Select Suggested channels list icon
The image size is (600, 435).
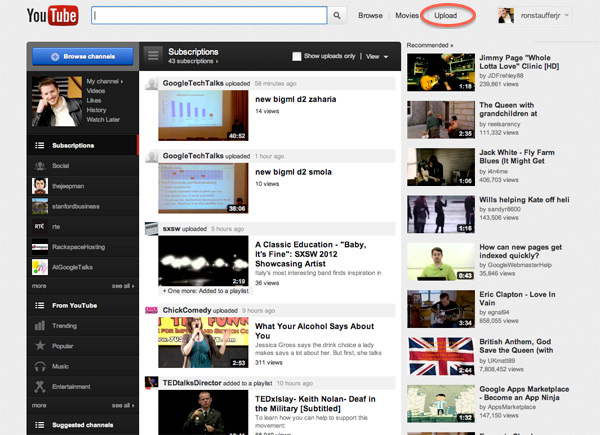40,425
